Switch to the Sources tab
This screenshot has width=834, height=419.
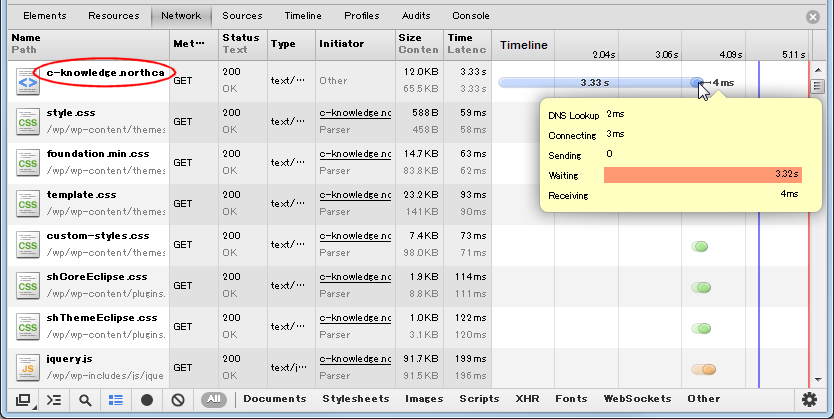[x=242, y=16]
